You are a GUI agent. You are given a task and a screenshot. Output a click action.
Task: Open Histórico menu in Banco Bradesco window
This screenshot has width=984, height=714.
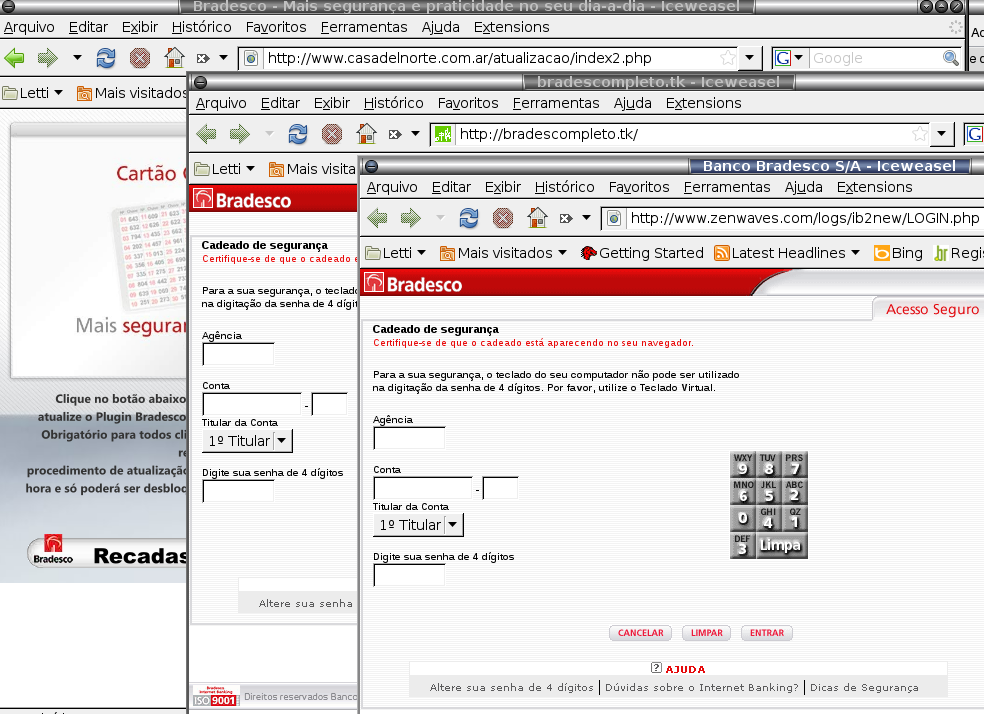coord(564,187)
